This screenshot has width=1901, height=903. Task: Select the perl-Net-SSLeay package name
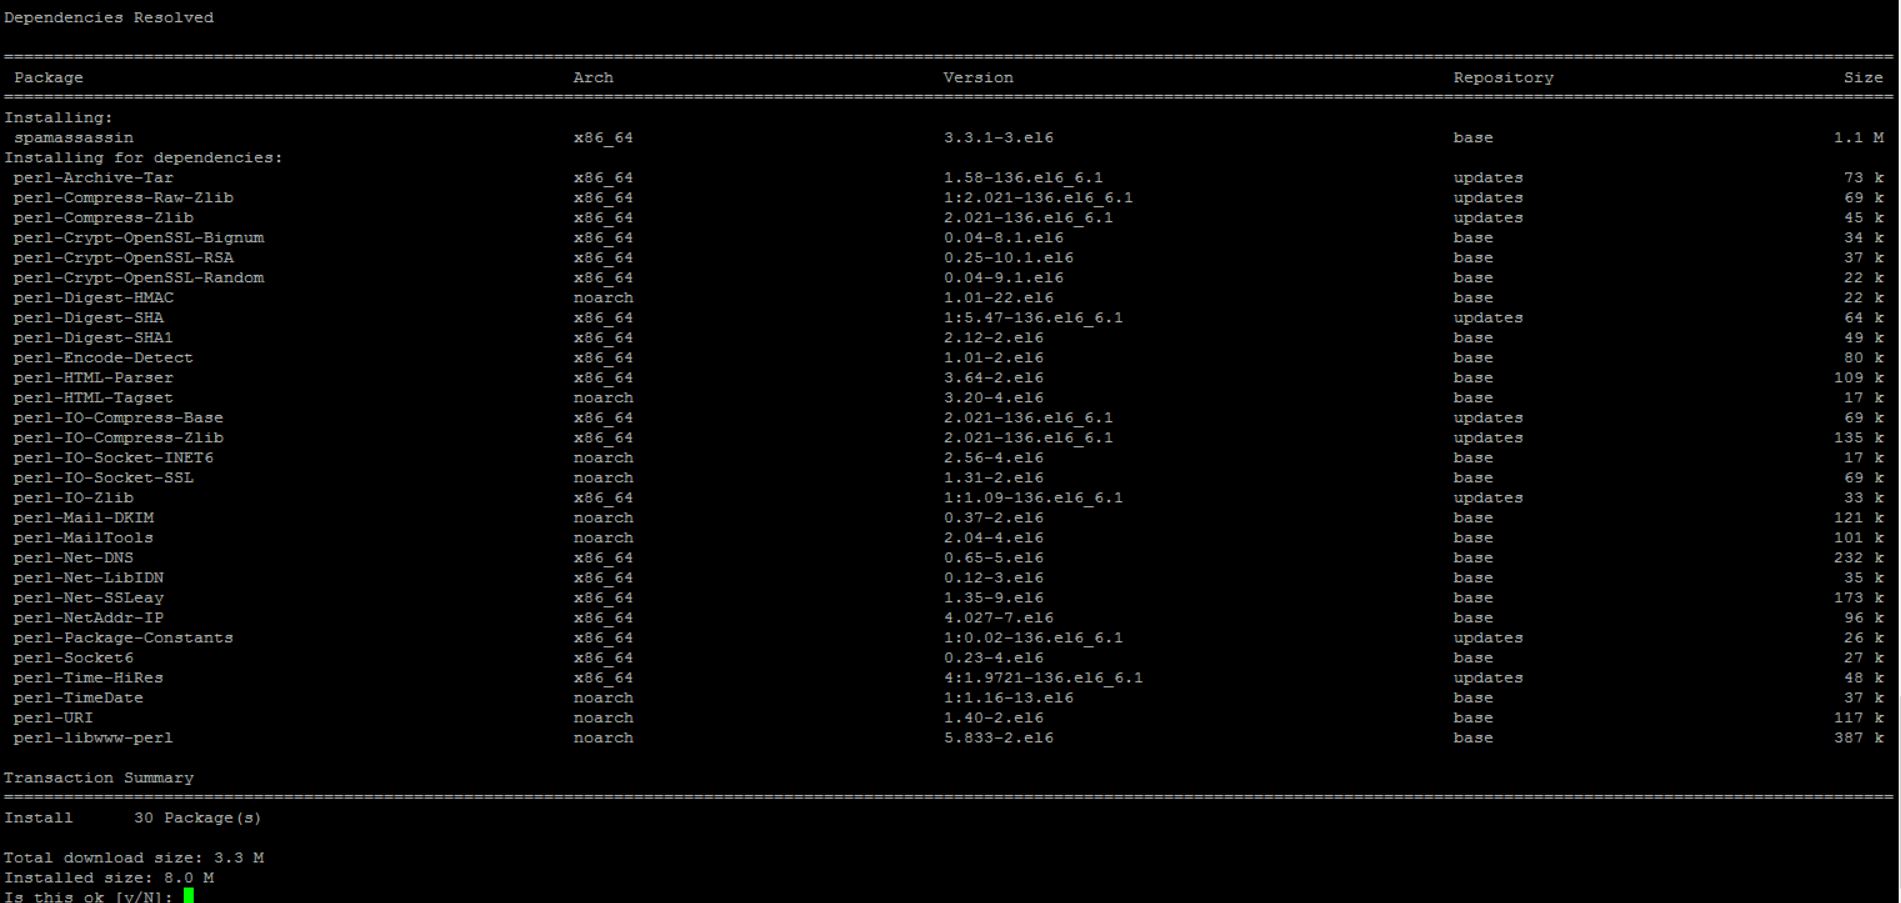(x=89, y=597)
